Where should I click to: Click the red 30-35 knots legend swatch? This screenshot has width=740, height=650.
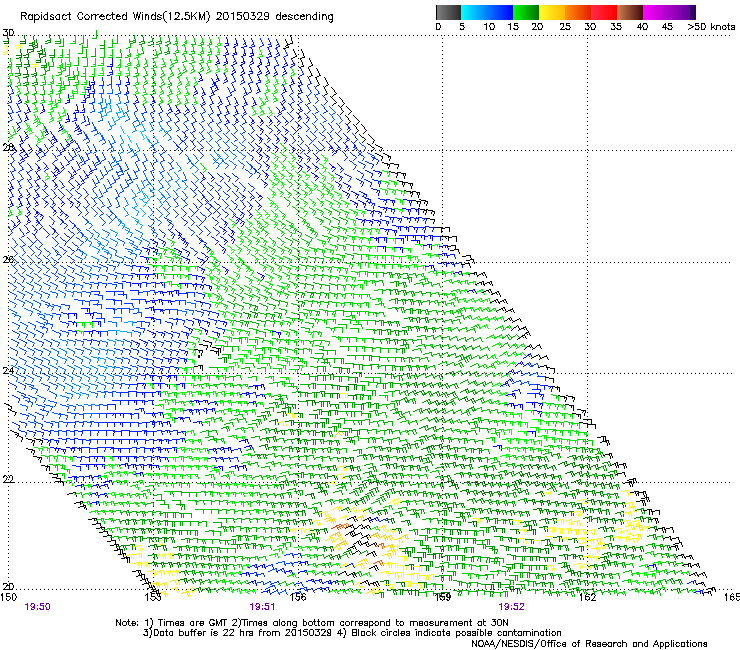(x=604, y=12)
